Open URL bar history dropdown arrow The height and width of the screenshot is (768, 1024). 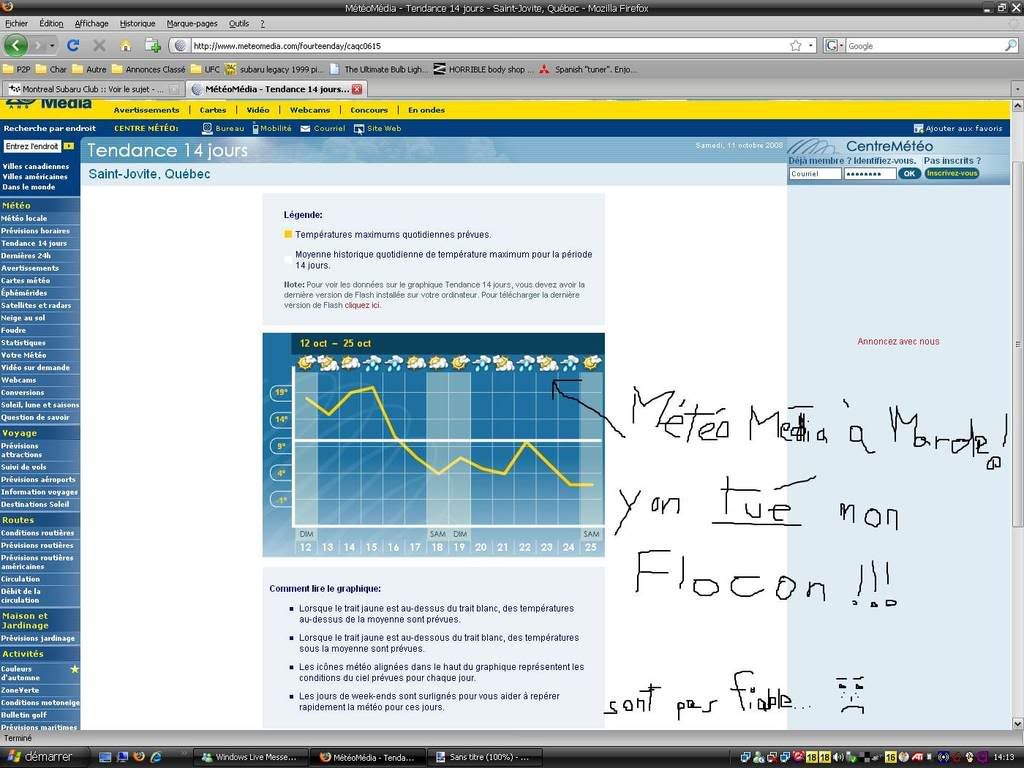pyautogui.click(x=811, y=46)
